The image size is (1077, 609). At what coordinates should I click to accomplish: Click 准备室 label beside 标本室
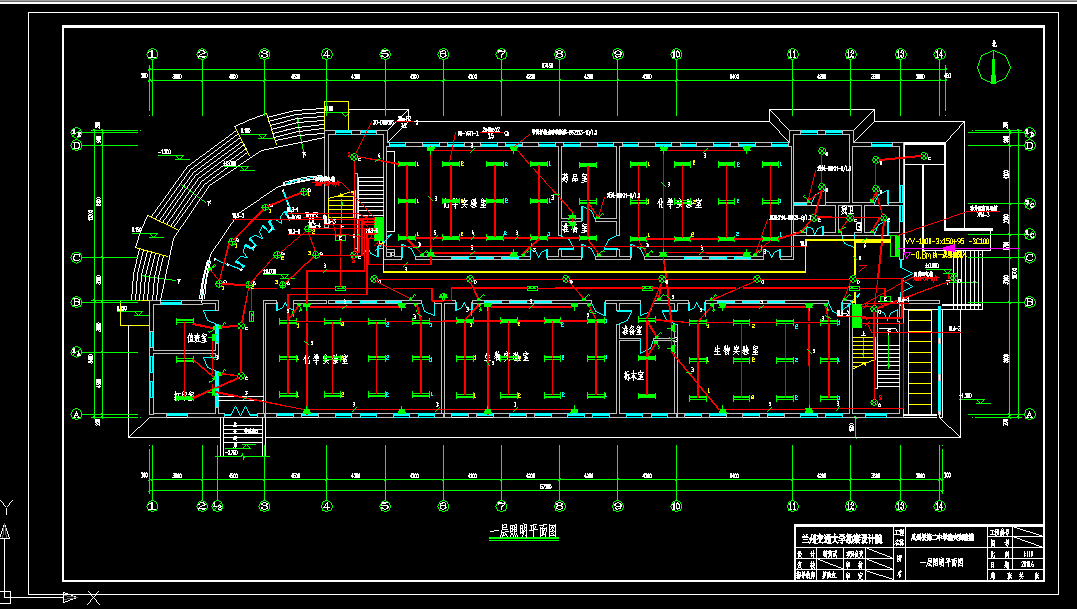click(632, 330)
